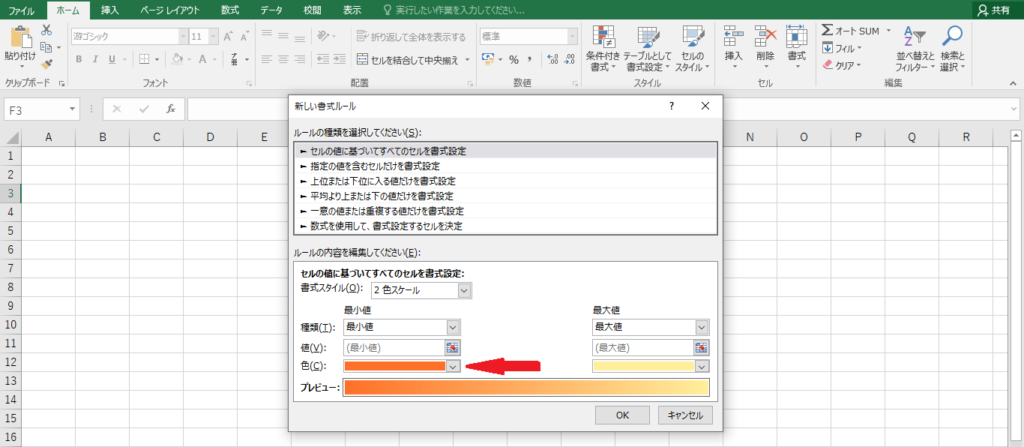
Task: Click the Find & Select (検索と選択) magnifier icon
Action: [x=953, y=35]
